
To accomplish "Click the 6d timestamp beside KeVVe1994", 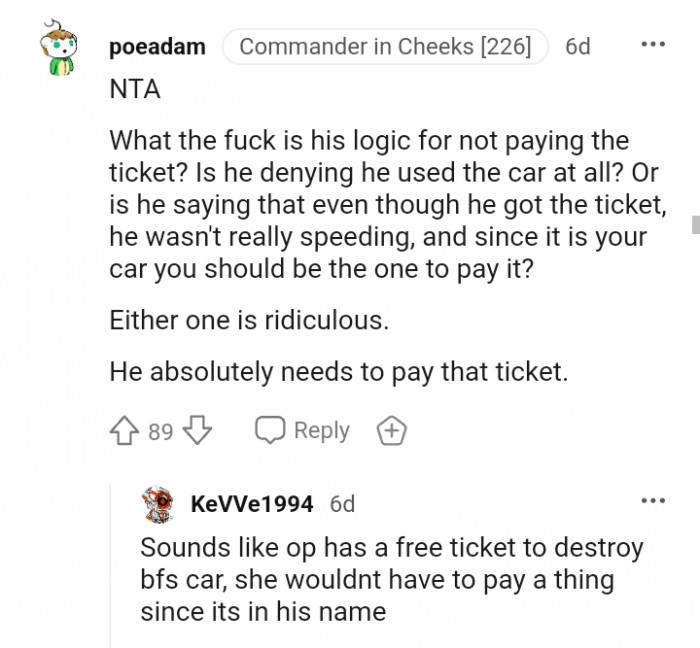I will [x=342, y=504].
